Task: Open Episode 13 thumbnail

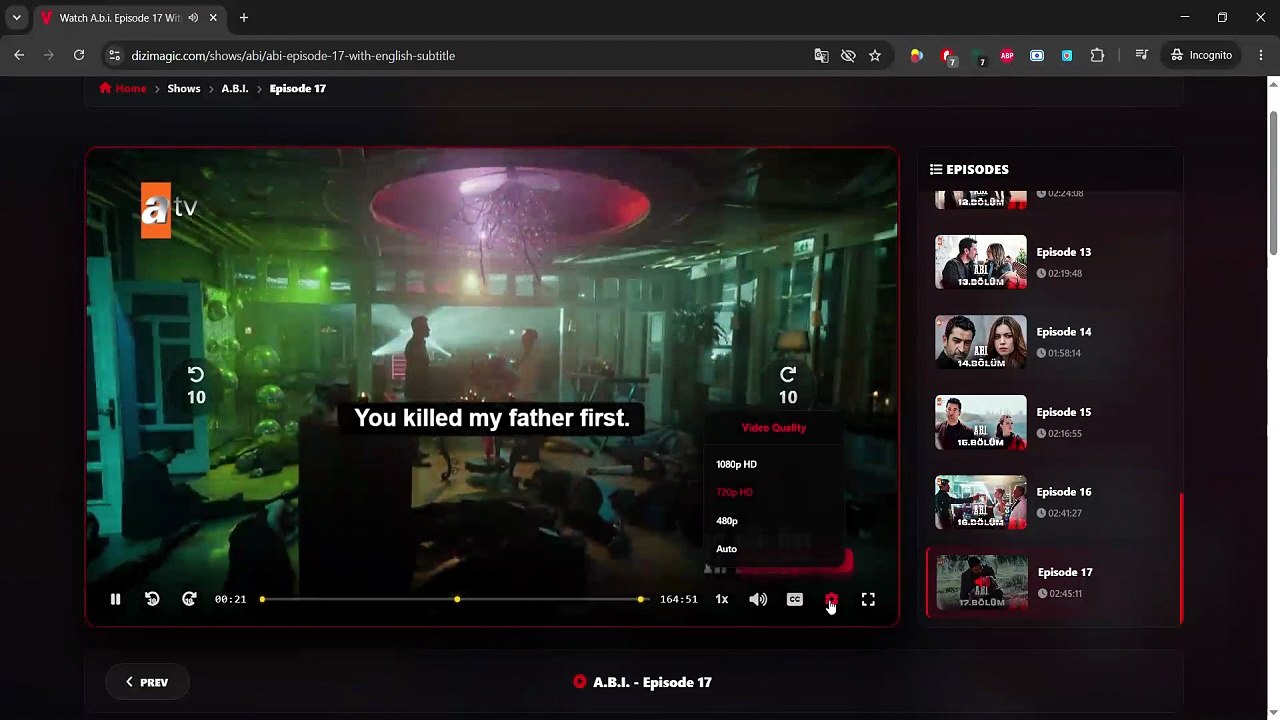Action: point(981,262)
